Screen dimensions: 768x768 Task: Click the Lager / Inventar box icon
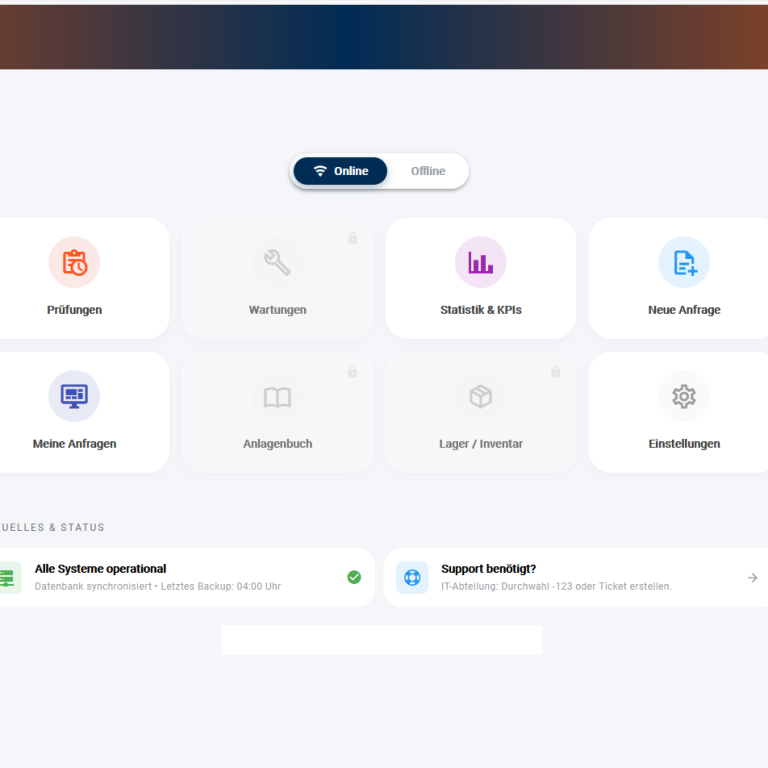click(480, 397)
